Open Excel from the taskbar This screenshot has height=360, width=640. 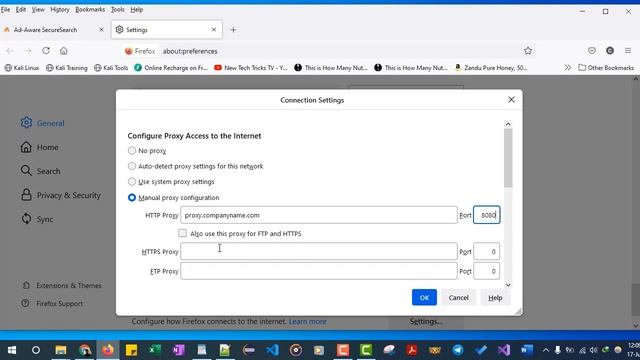point(155,350)
